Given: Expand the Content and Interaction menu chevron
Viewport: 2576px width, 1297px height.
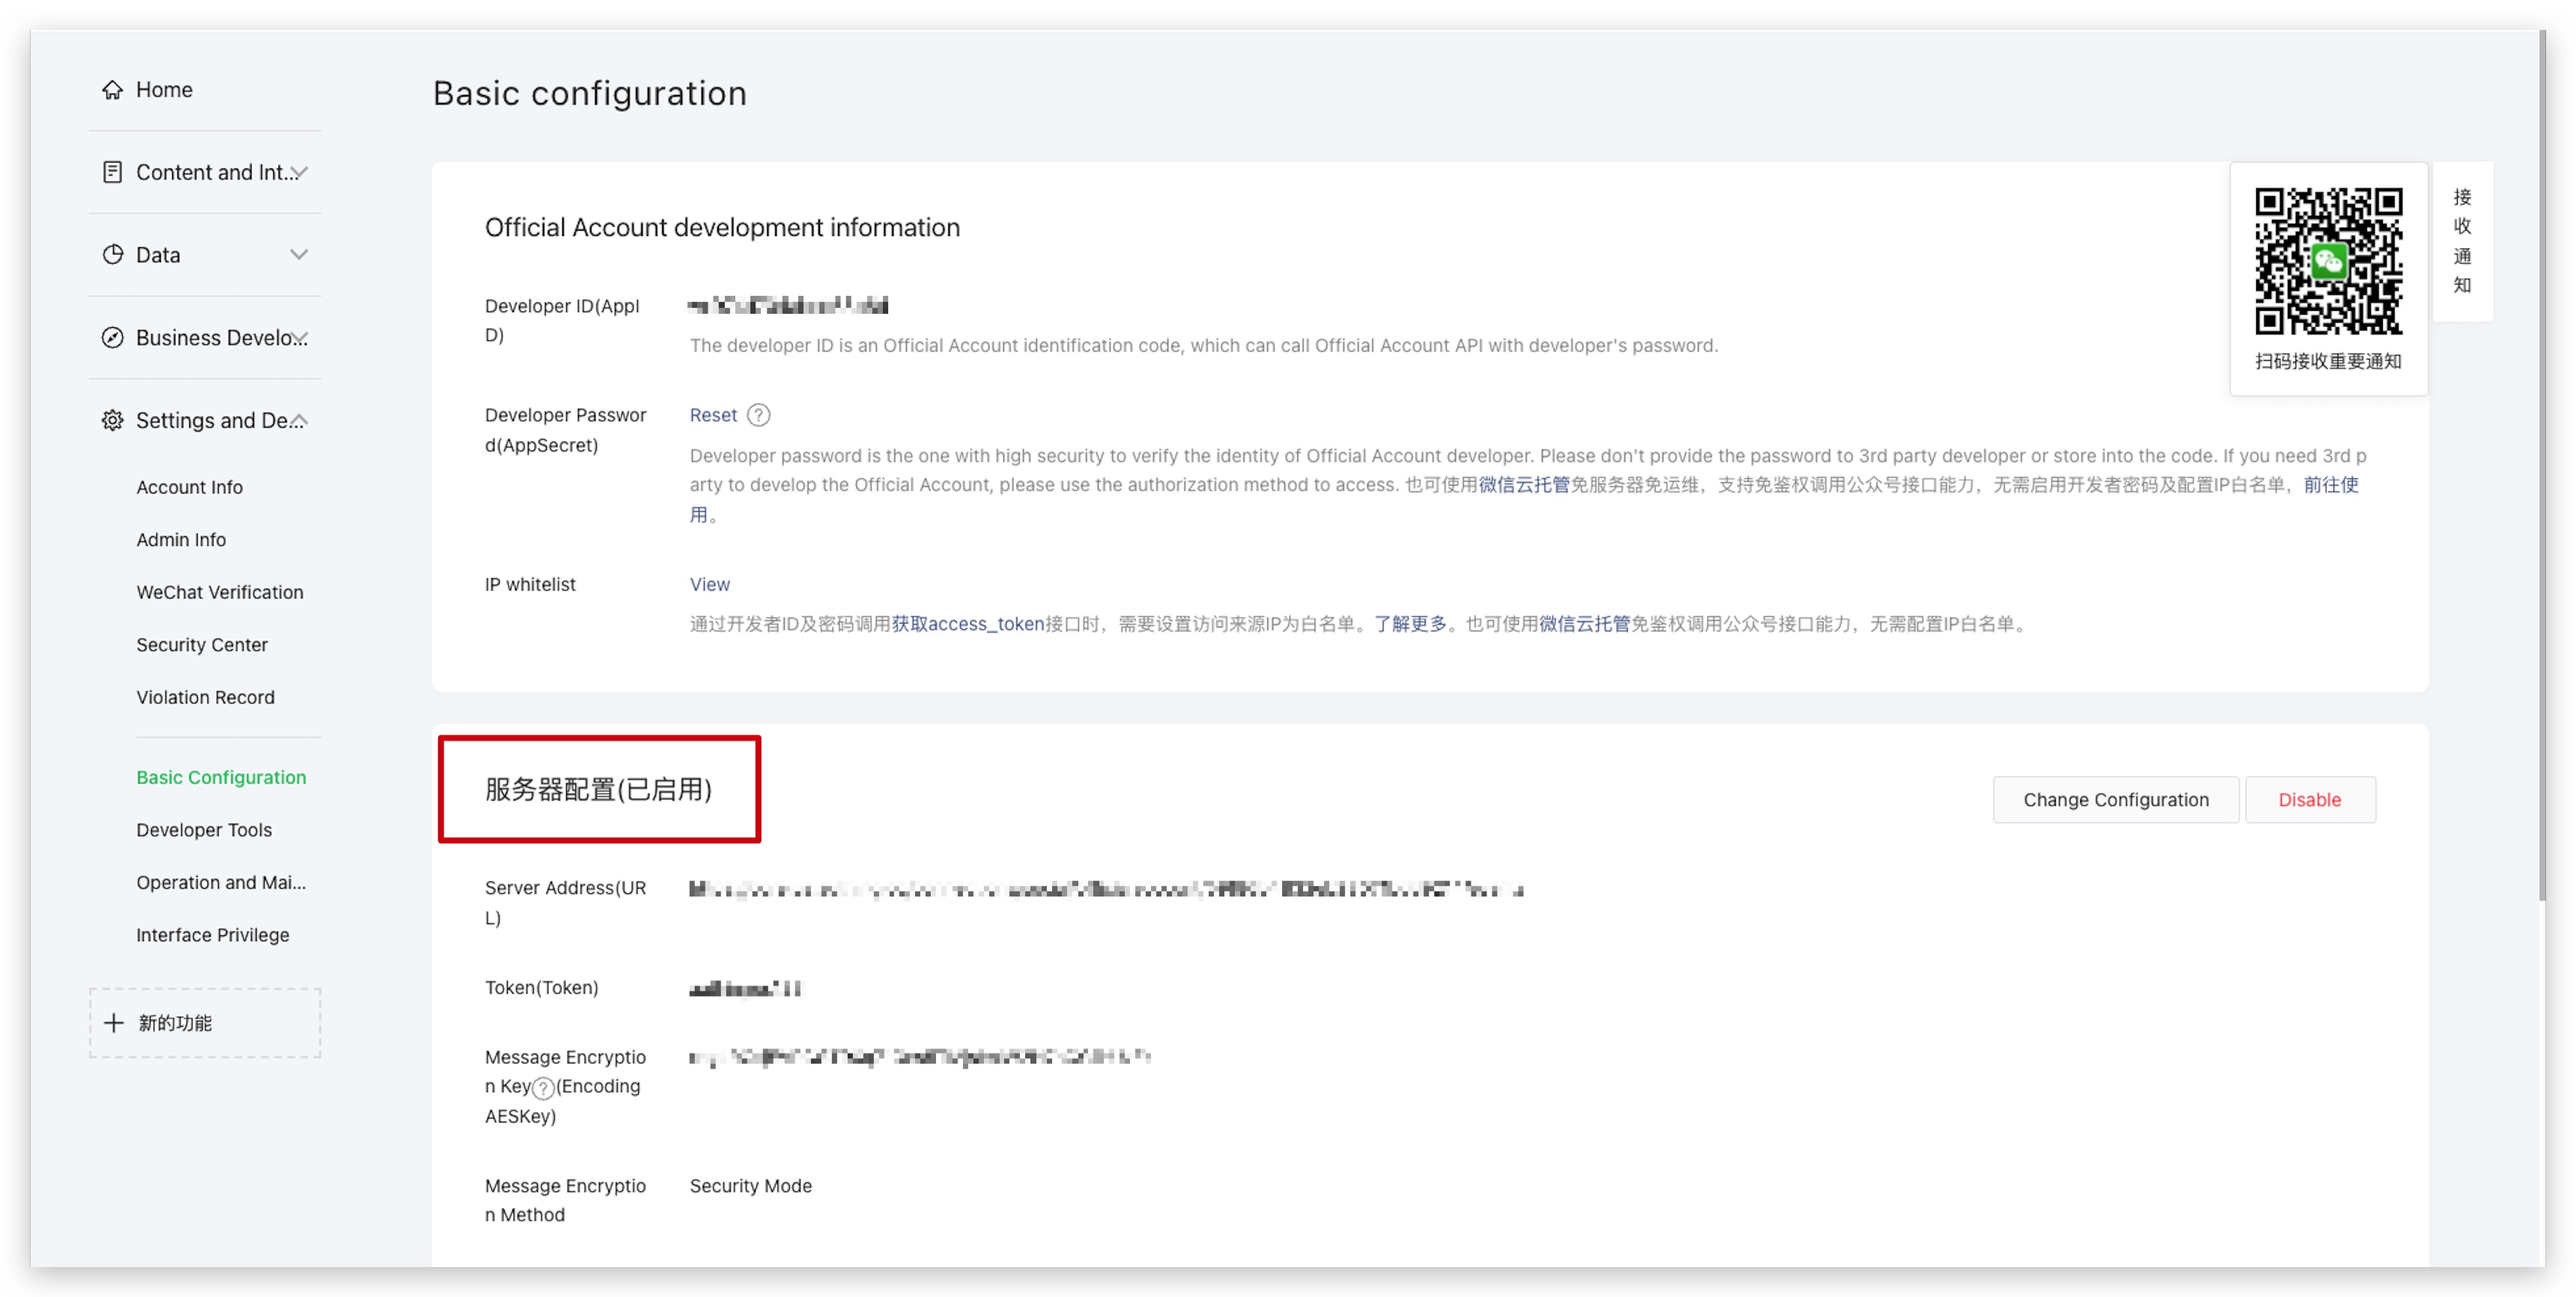Looking at the screenshot, I should (299, 172).
